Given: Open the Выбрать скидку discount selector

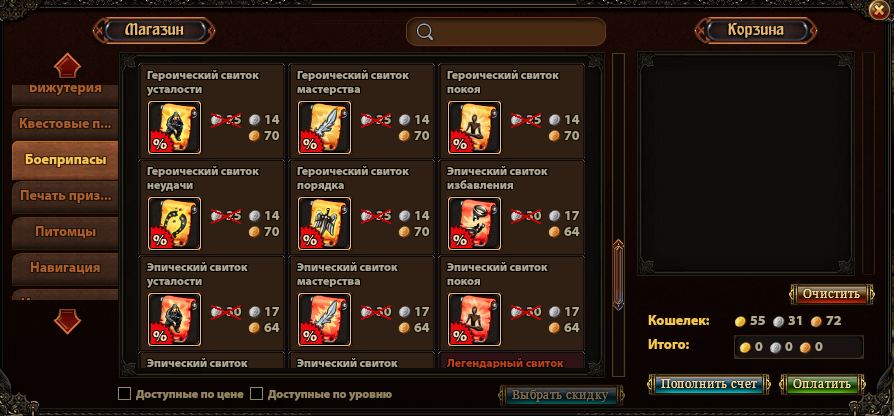Looking at the screenshot, I should tap(560, 395).
